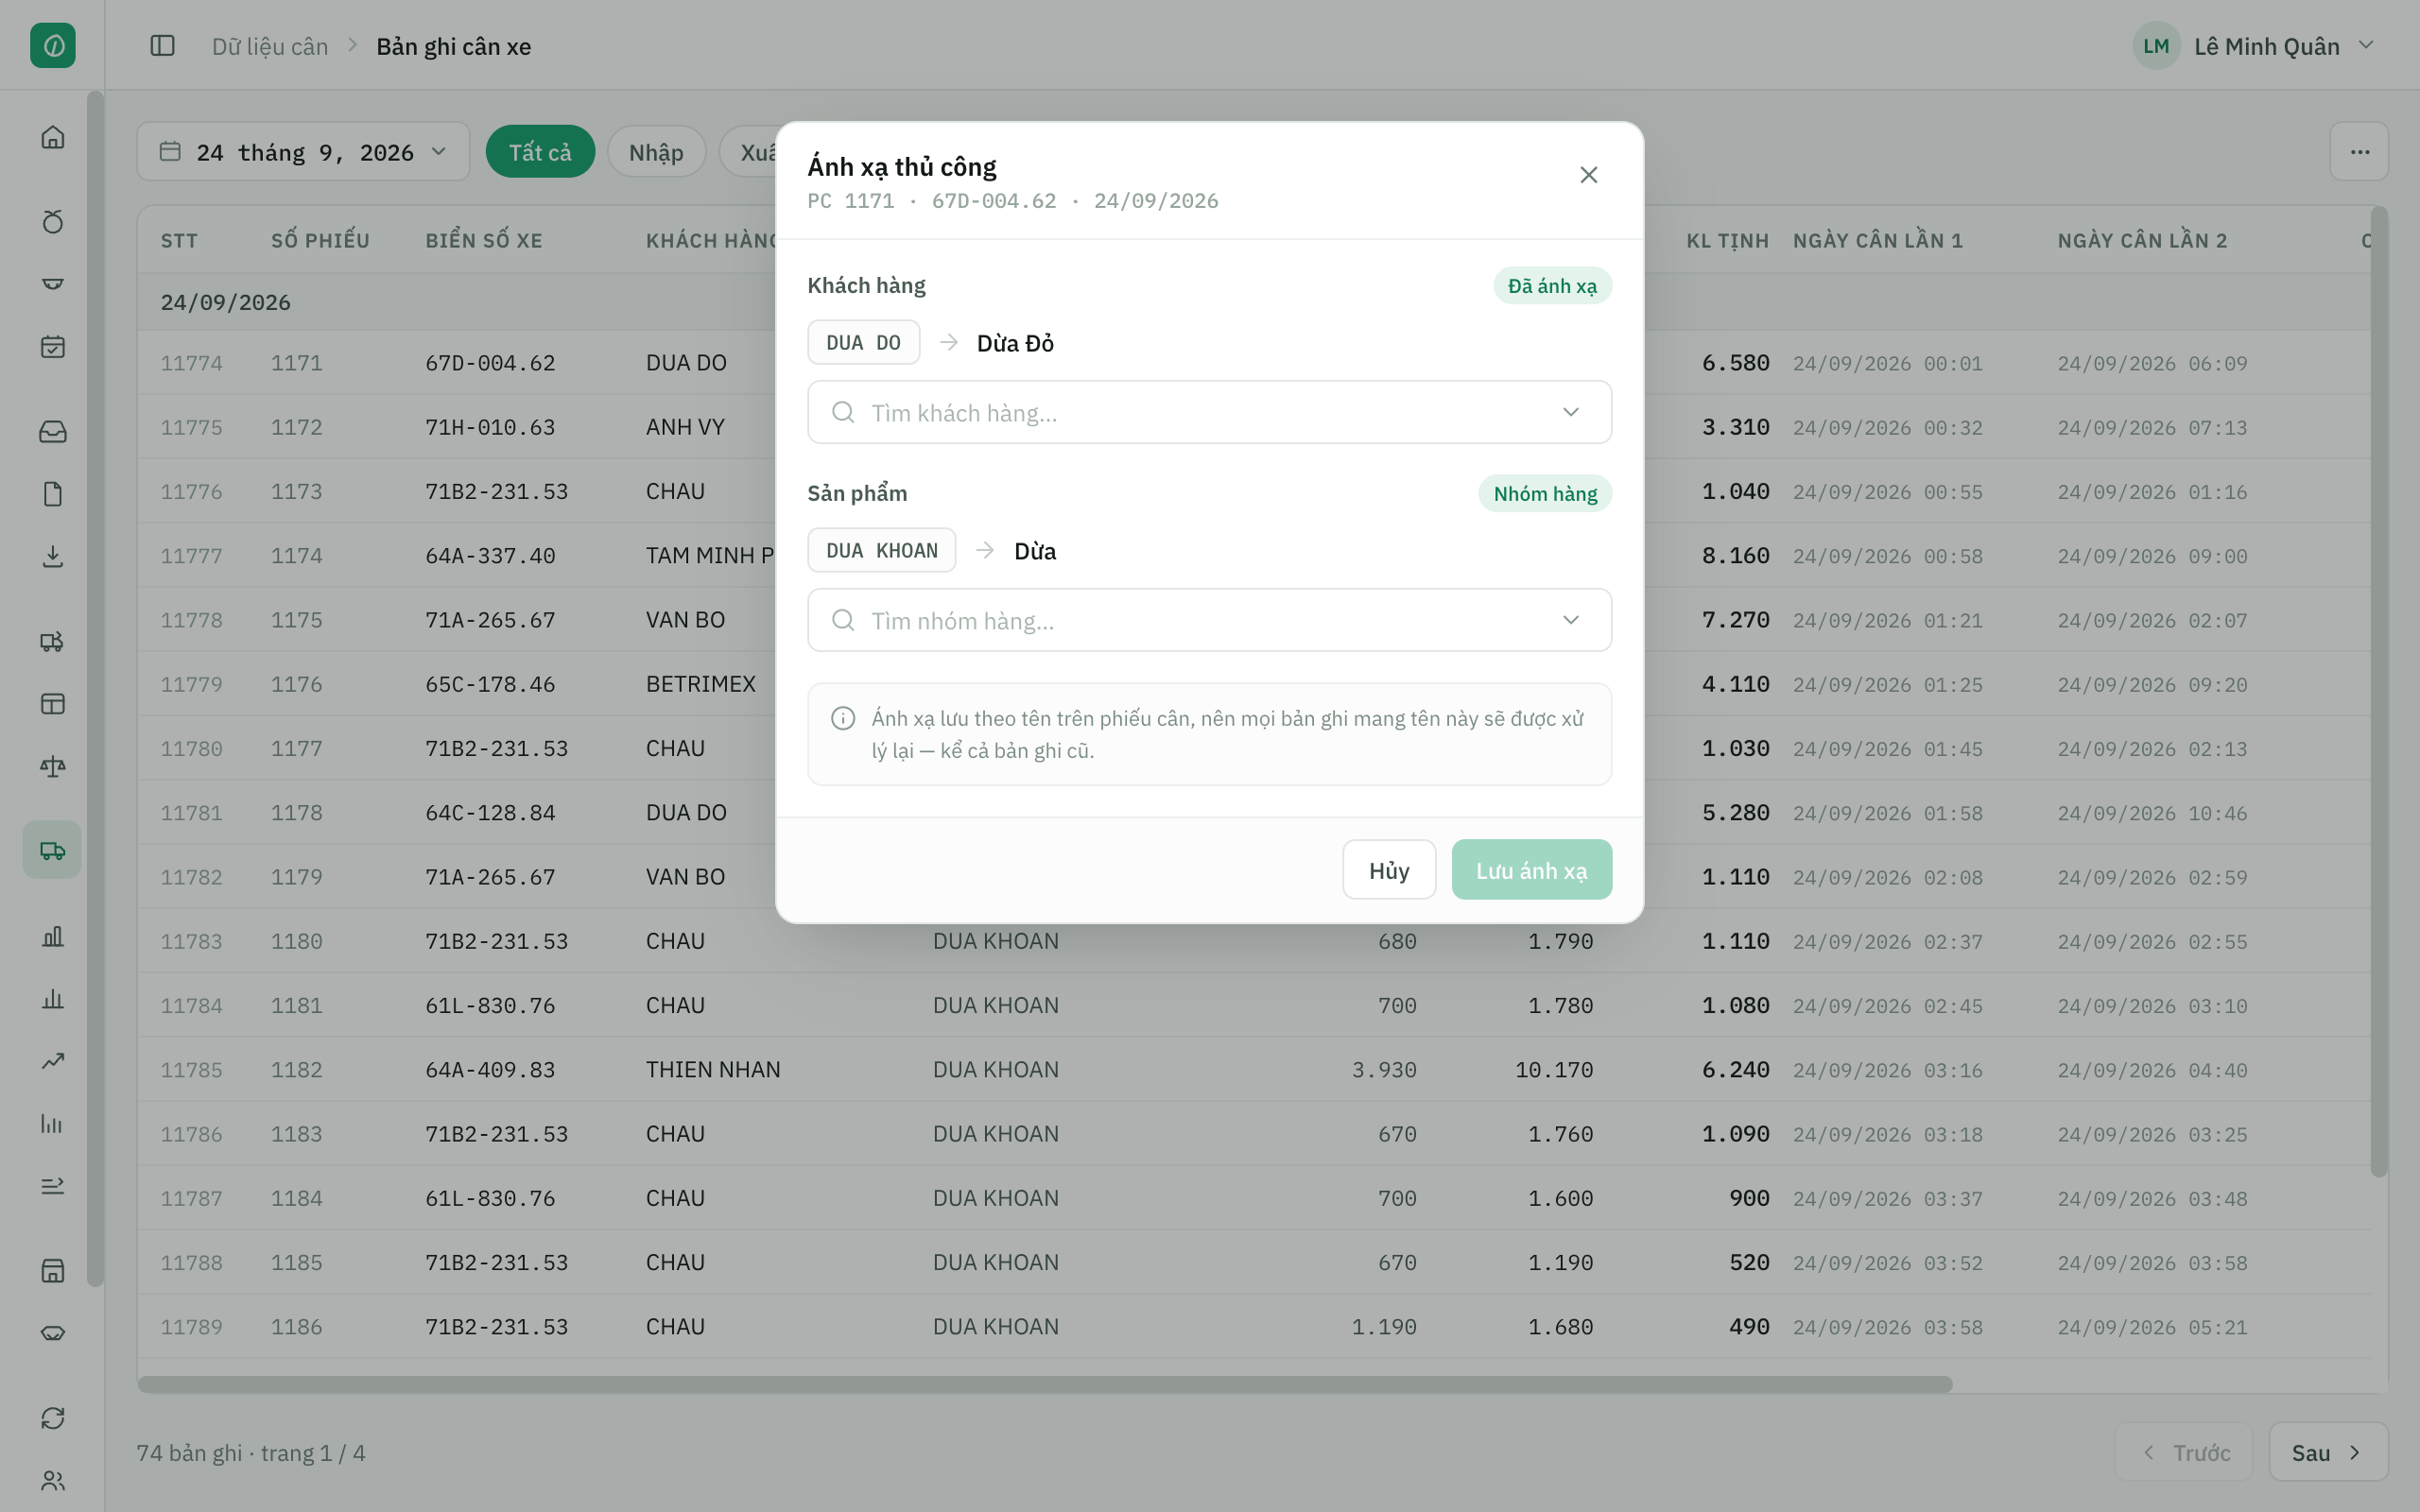Click the Lưu ánh xạ button
This screenshot has width=2420, height=1512.
coord(1531,870)
